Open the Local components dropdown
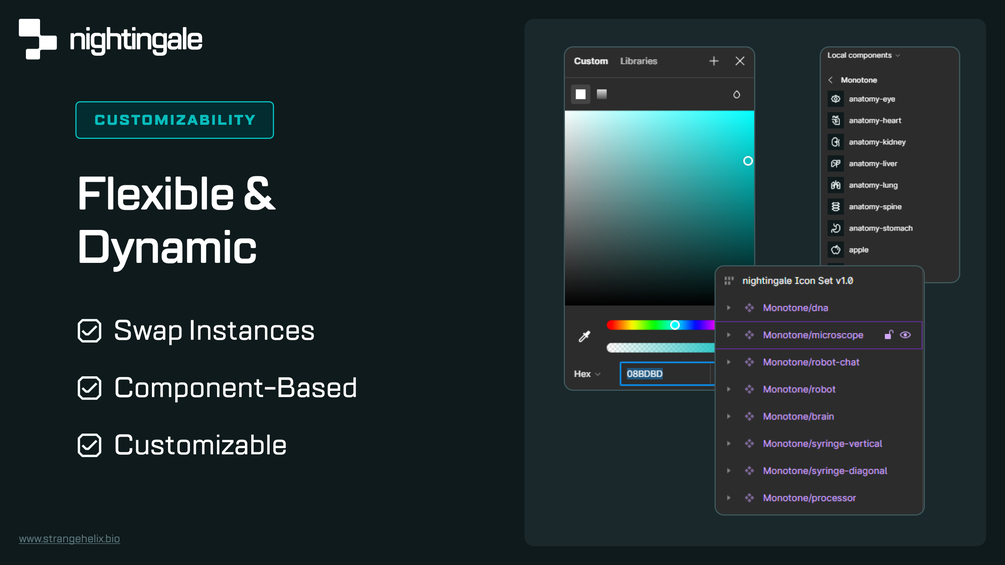This screenshot has width=1005, height=565. point(863,55)
